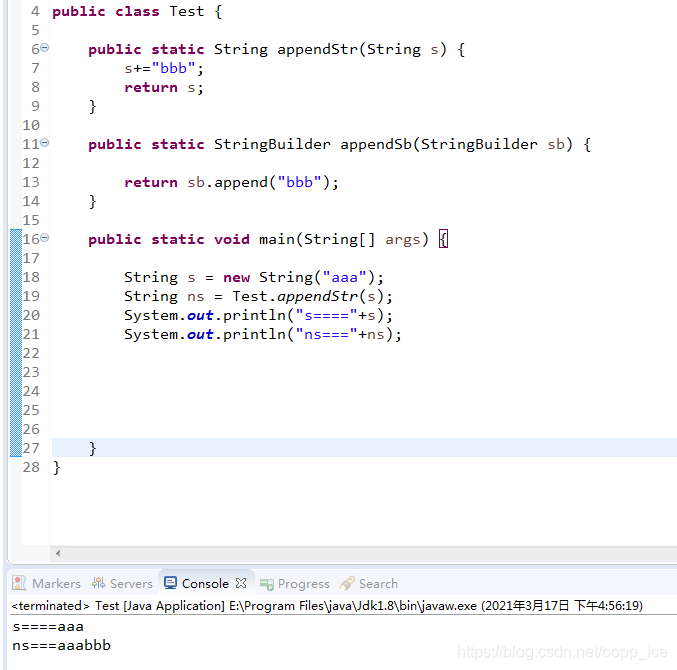This screenshot has width=677, height=670.
Task: Click the Console monitor icon
Action: click(170, 583)
